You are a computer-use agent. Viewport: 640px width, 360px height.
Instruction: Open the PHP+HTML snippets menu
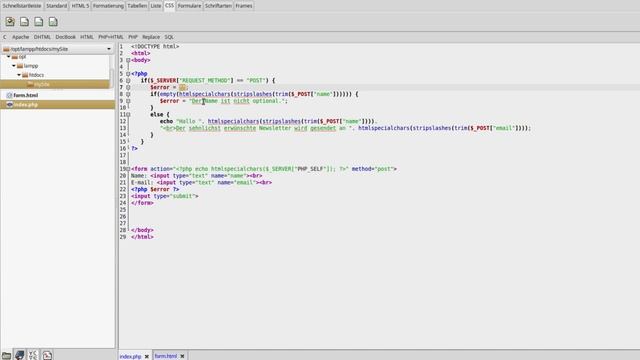pyautogui.click(x=111, y=37)
